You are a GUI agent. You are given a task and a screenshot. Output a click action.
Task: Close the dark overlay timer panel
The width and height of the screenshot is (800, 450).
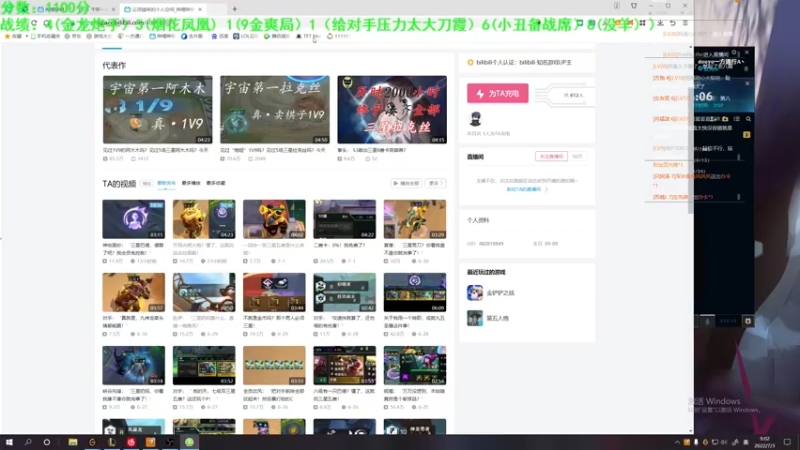747,83
